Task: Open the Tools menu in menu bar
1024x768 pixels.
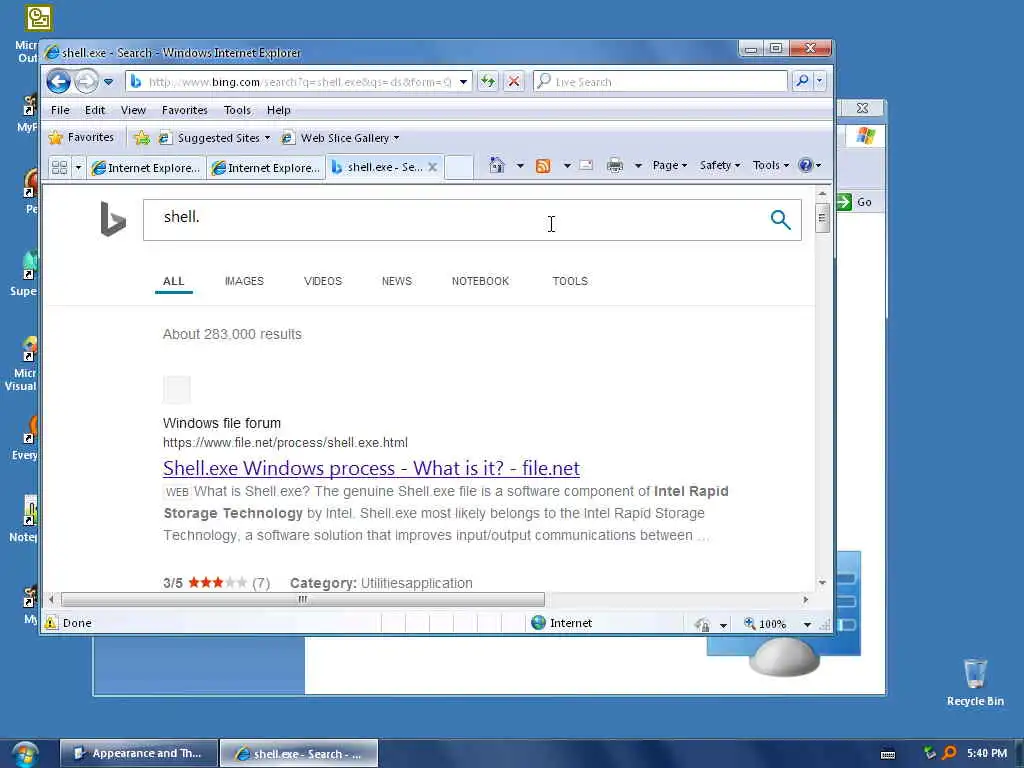Action: click(x=237, y=110)
